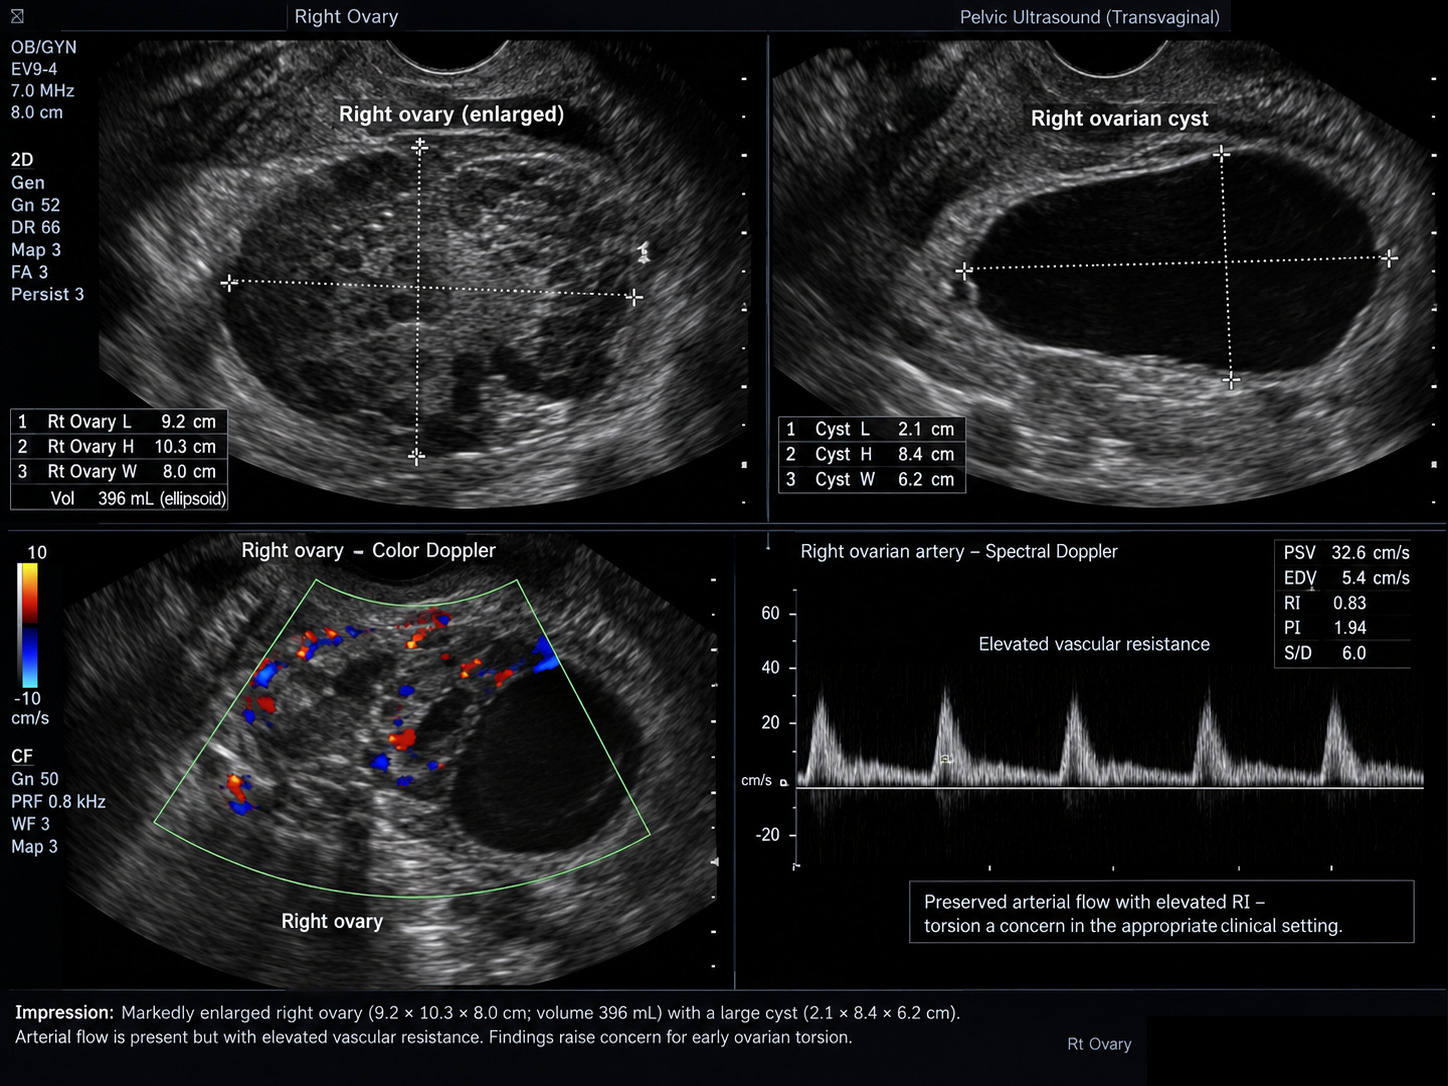Click 'Rt Ovary W 8.0 cm' measurement row

point(119,472)
